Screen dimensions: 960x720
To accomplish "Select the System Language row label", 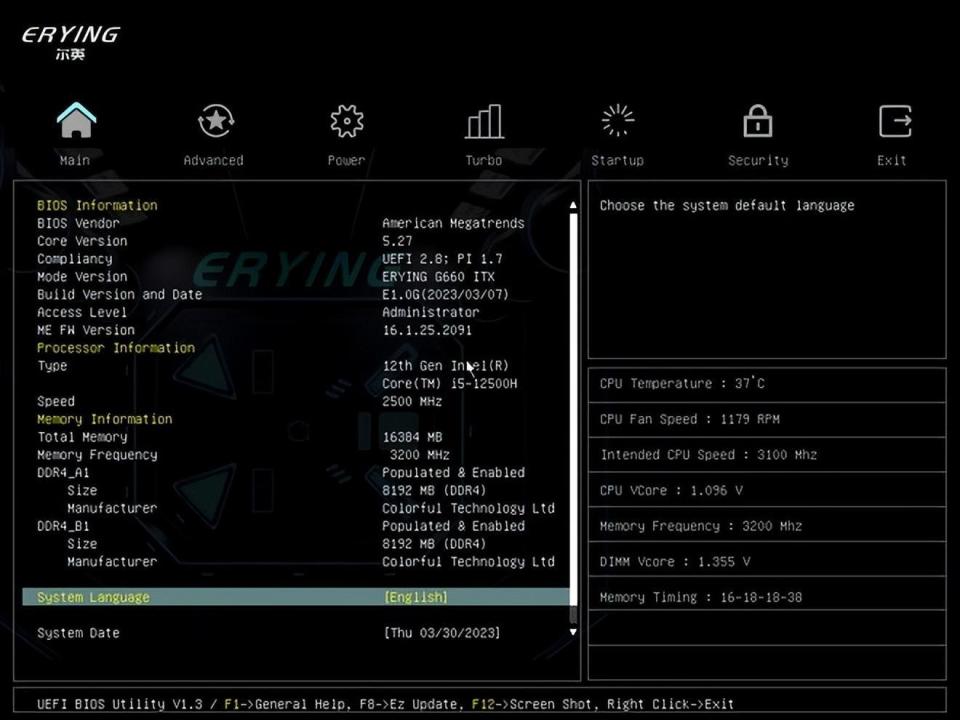I will tap(93, 597).
